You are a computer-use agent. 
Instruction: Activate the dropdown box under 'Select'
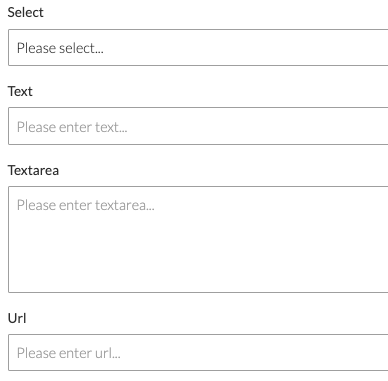pyautogui.click(x=198, y=48)
